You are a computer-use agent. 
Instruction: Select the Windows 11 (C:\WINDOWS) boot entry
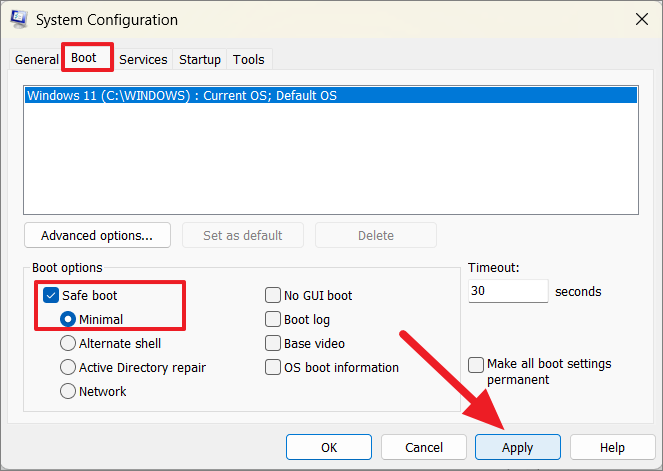331,96
